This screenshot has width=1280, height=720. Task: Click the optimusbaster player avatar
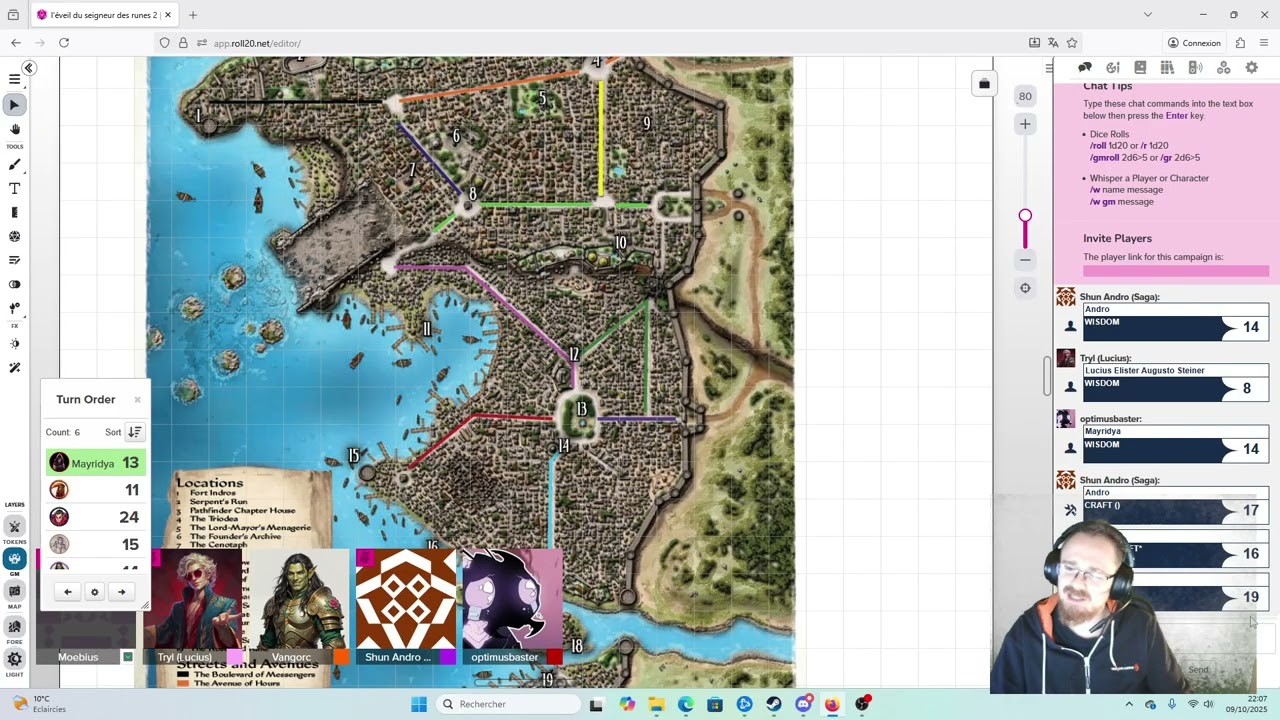[x=511, y=600]
